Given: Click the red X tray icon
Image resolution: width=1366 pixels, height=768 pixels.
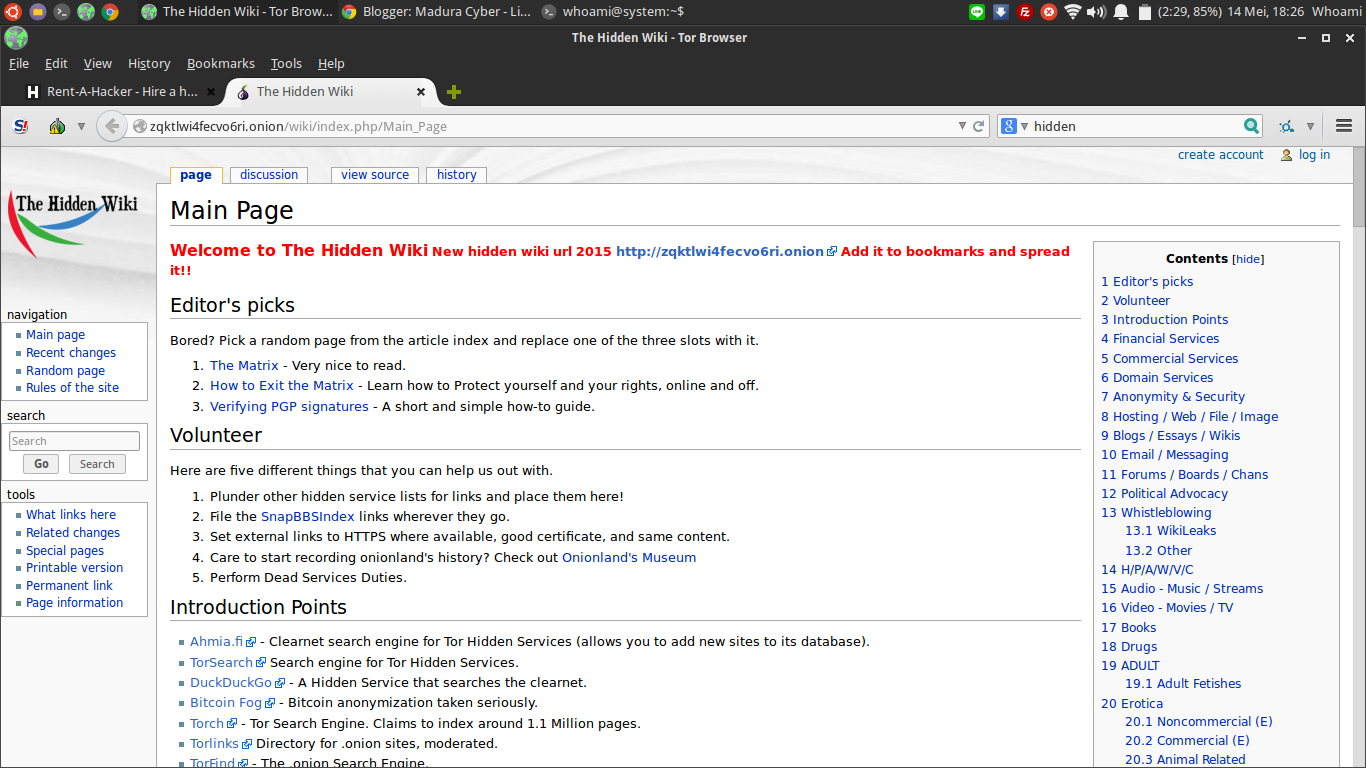Looking at the screenshot, I should coord(1049,12).
